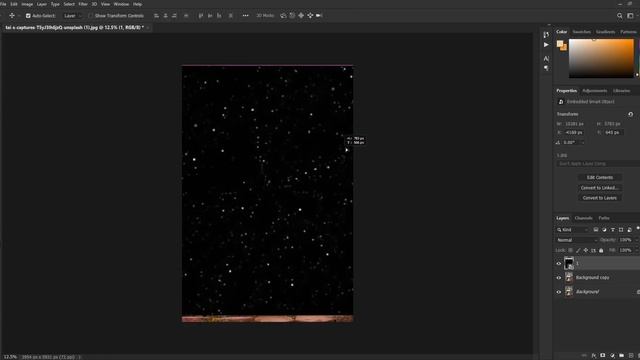640x360 pixels.
Task: Reset transform icon in Properties
Action: coord(631,114)
